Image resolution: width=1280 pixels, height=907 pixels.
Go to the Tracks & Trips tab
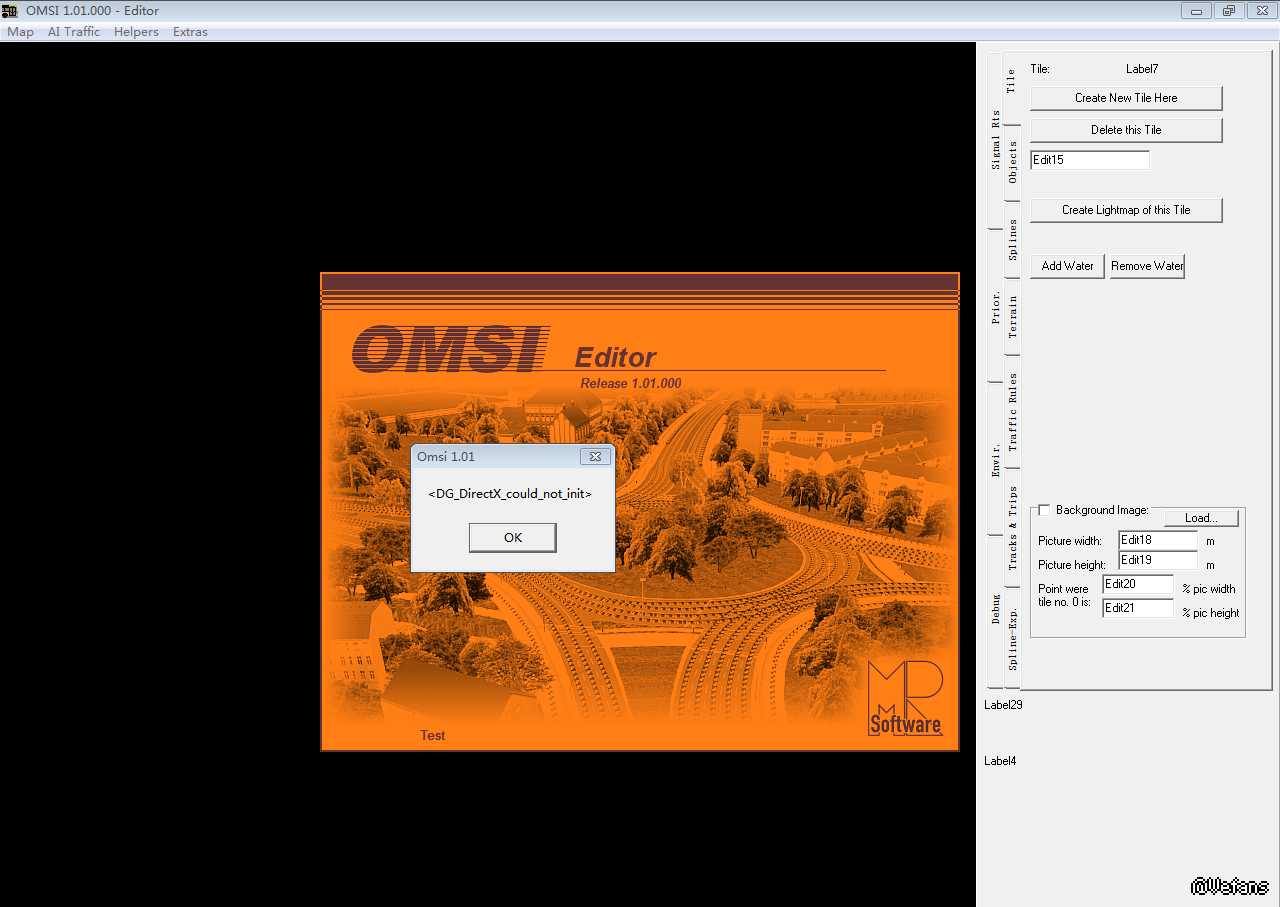(1012, 528)
